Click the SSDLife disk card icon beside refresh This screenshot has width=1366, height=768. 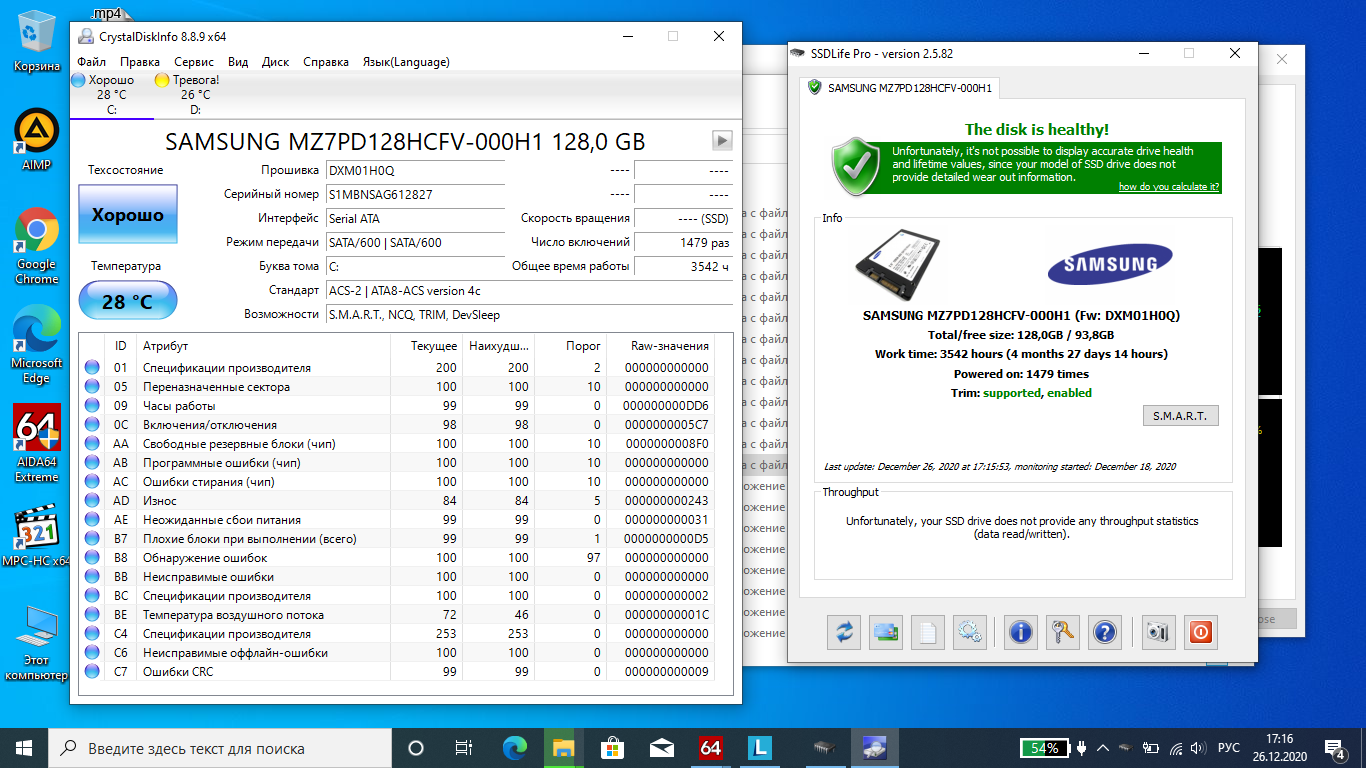tap(886, 632)
